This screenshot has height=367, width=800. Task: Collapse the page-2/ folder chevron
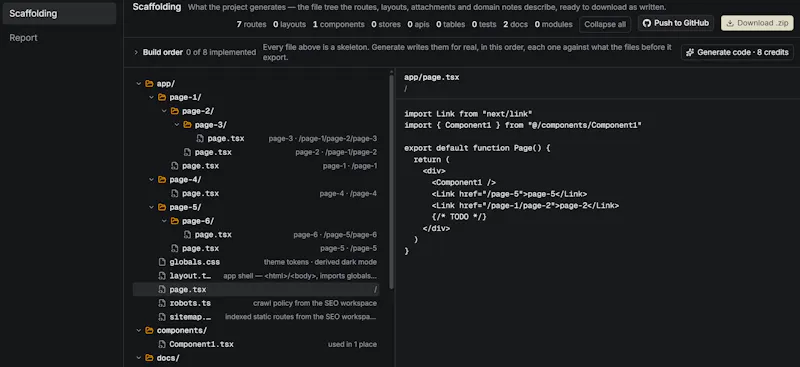164,111
